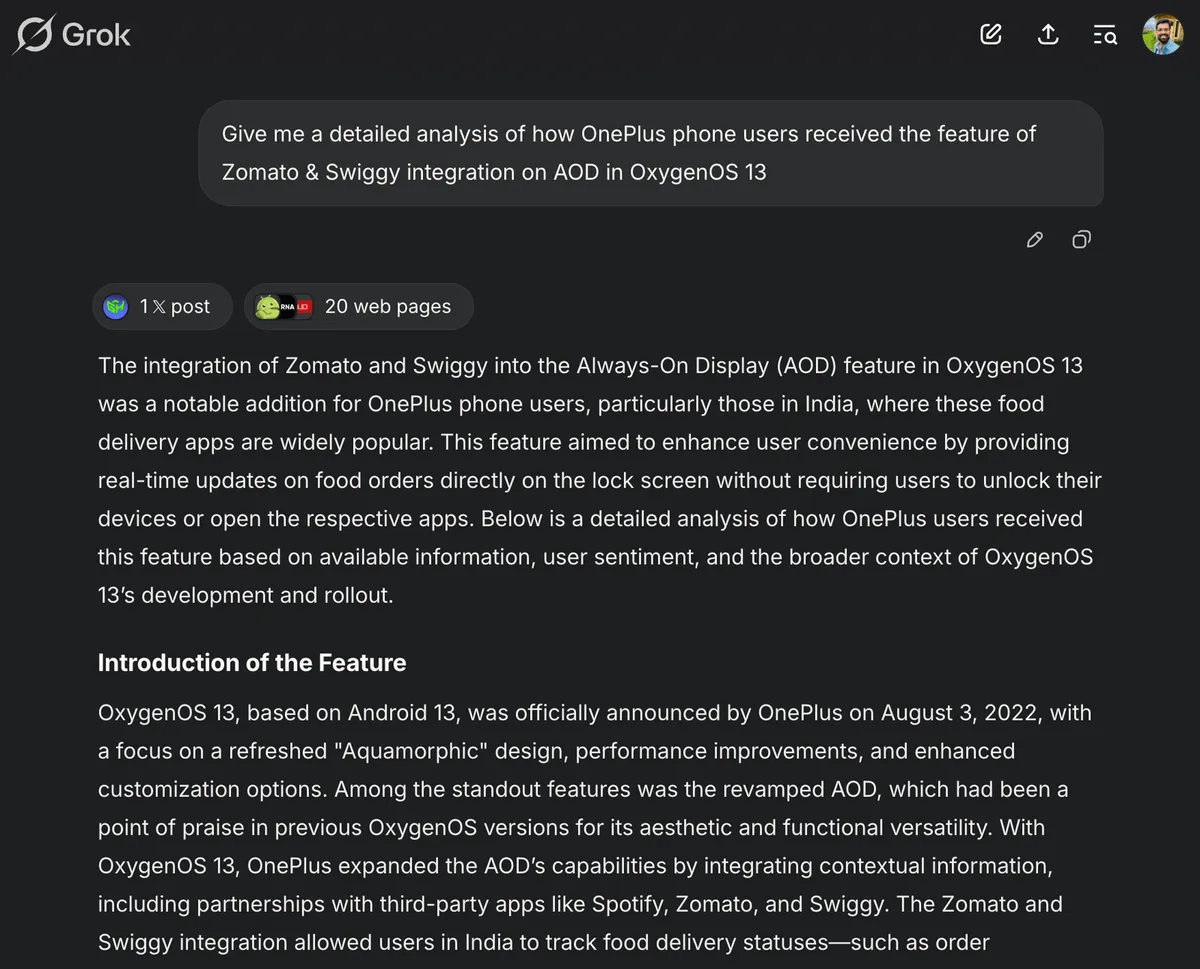
Task: Share conversation using upload icon
Action: pyautogui.click(x=1048, y=35)
